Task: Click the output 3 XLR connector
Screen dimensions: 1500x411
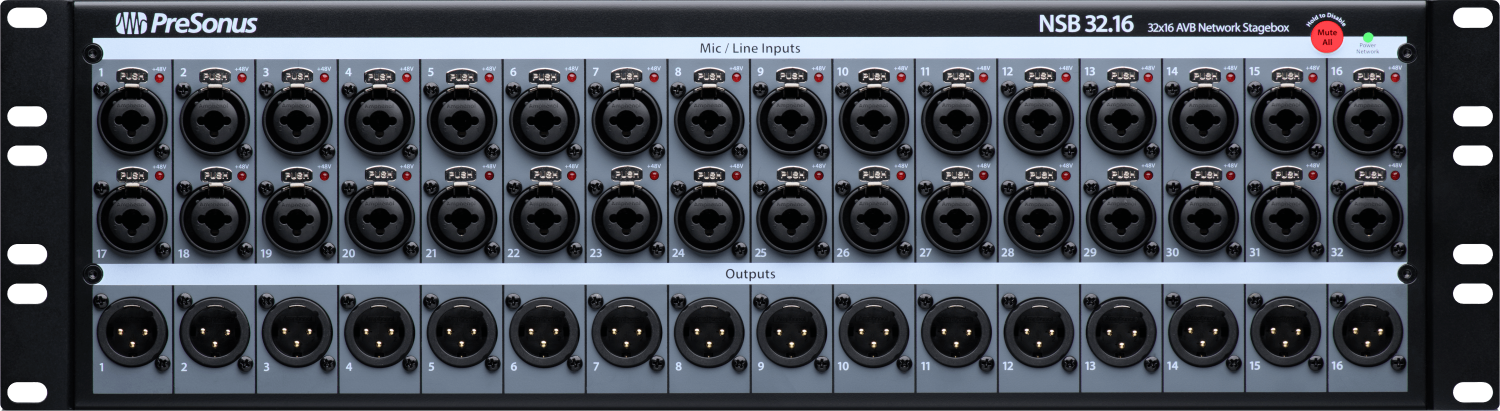Action: 297,332
